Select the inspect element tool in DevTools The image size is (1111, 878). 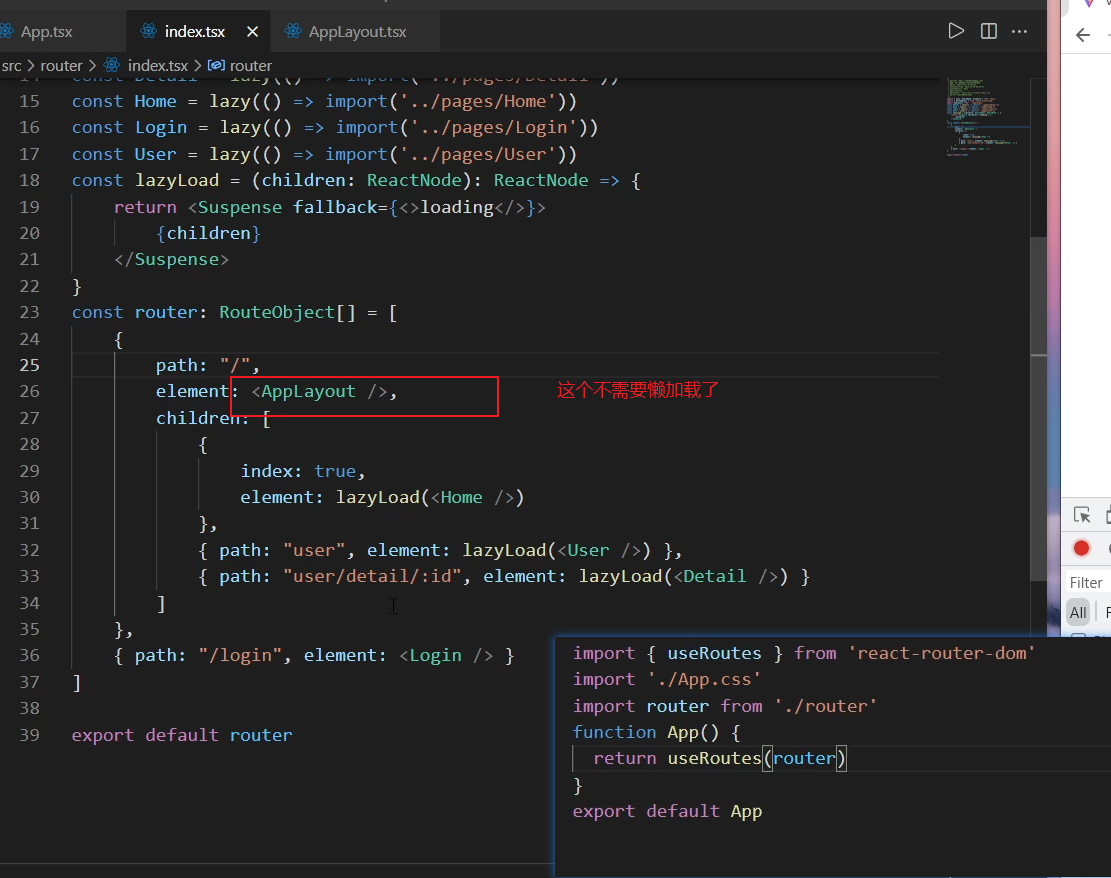coord(1081,514)
